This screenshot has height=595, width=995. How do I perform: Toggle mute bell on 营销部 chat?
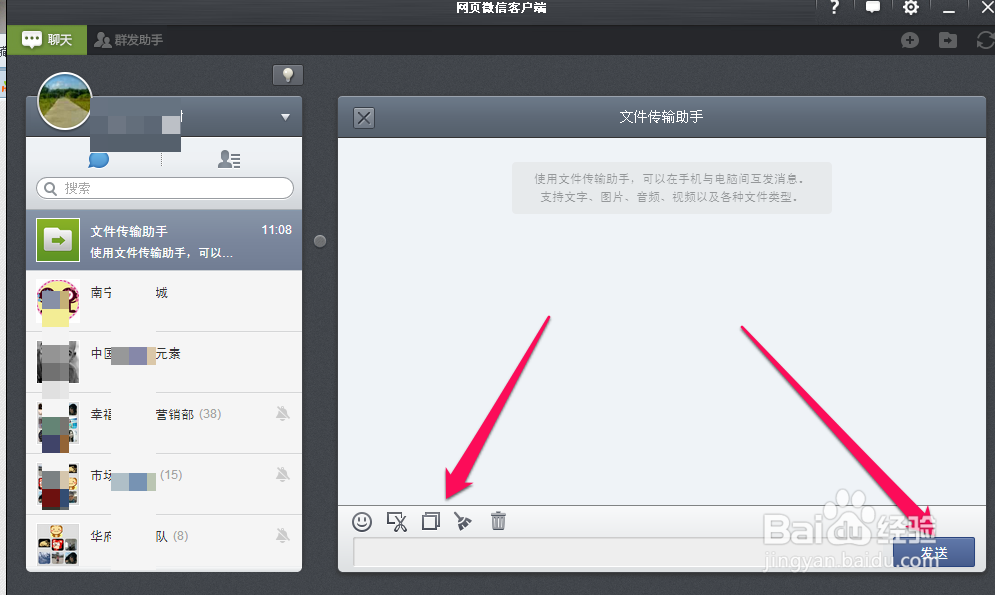coord(283,414)
